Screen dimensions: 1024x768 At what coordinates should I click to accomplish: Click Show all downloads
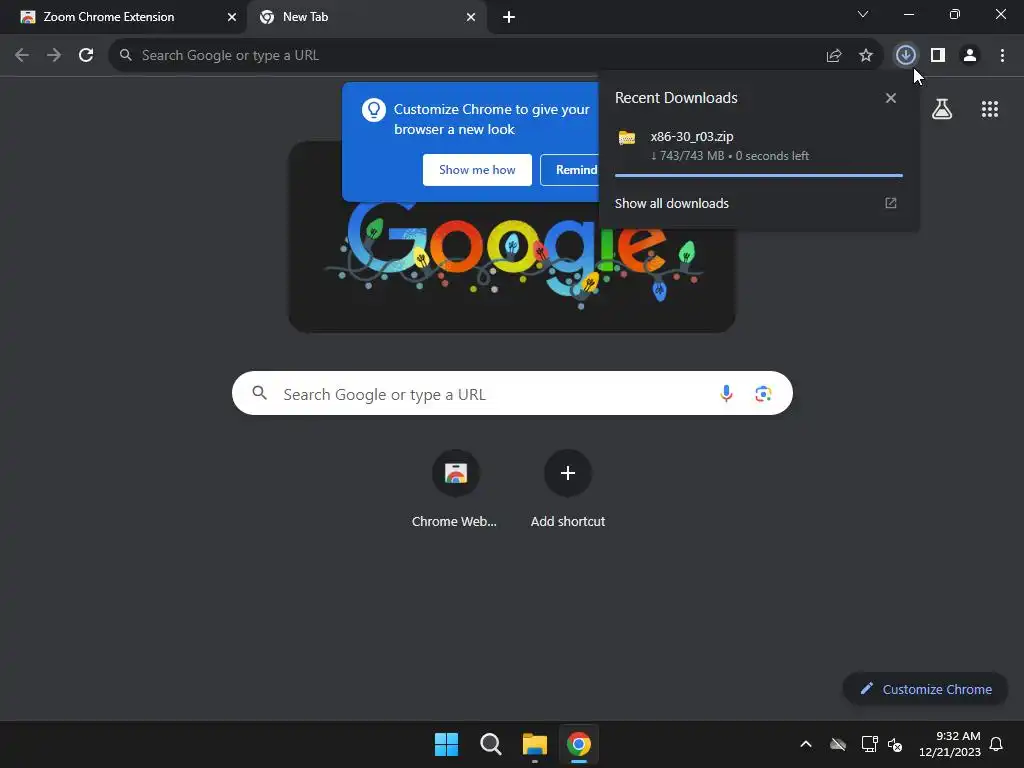pyautogui.click(x=671, y=203)
